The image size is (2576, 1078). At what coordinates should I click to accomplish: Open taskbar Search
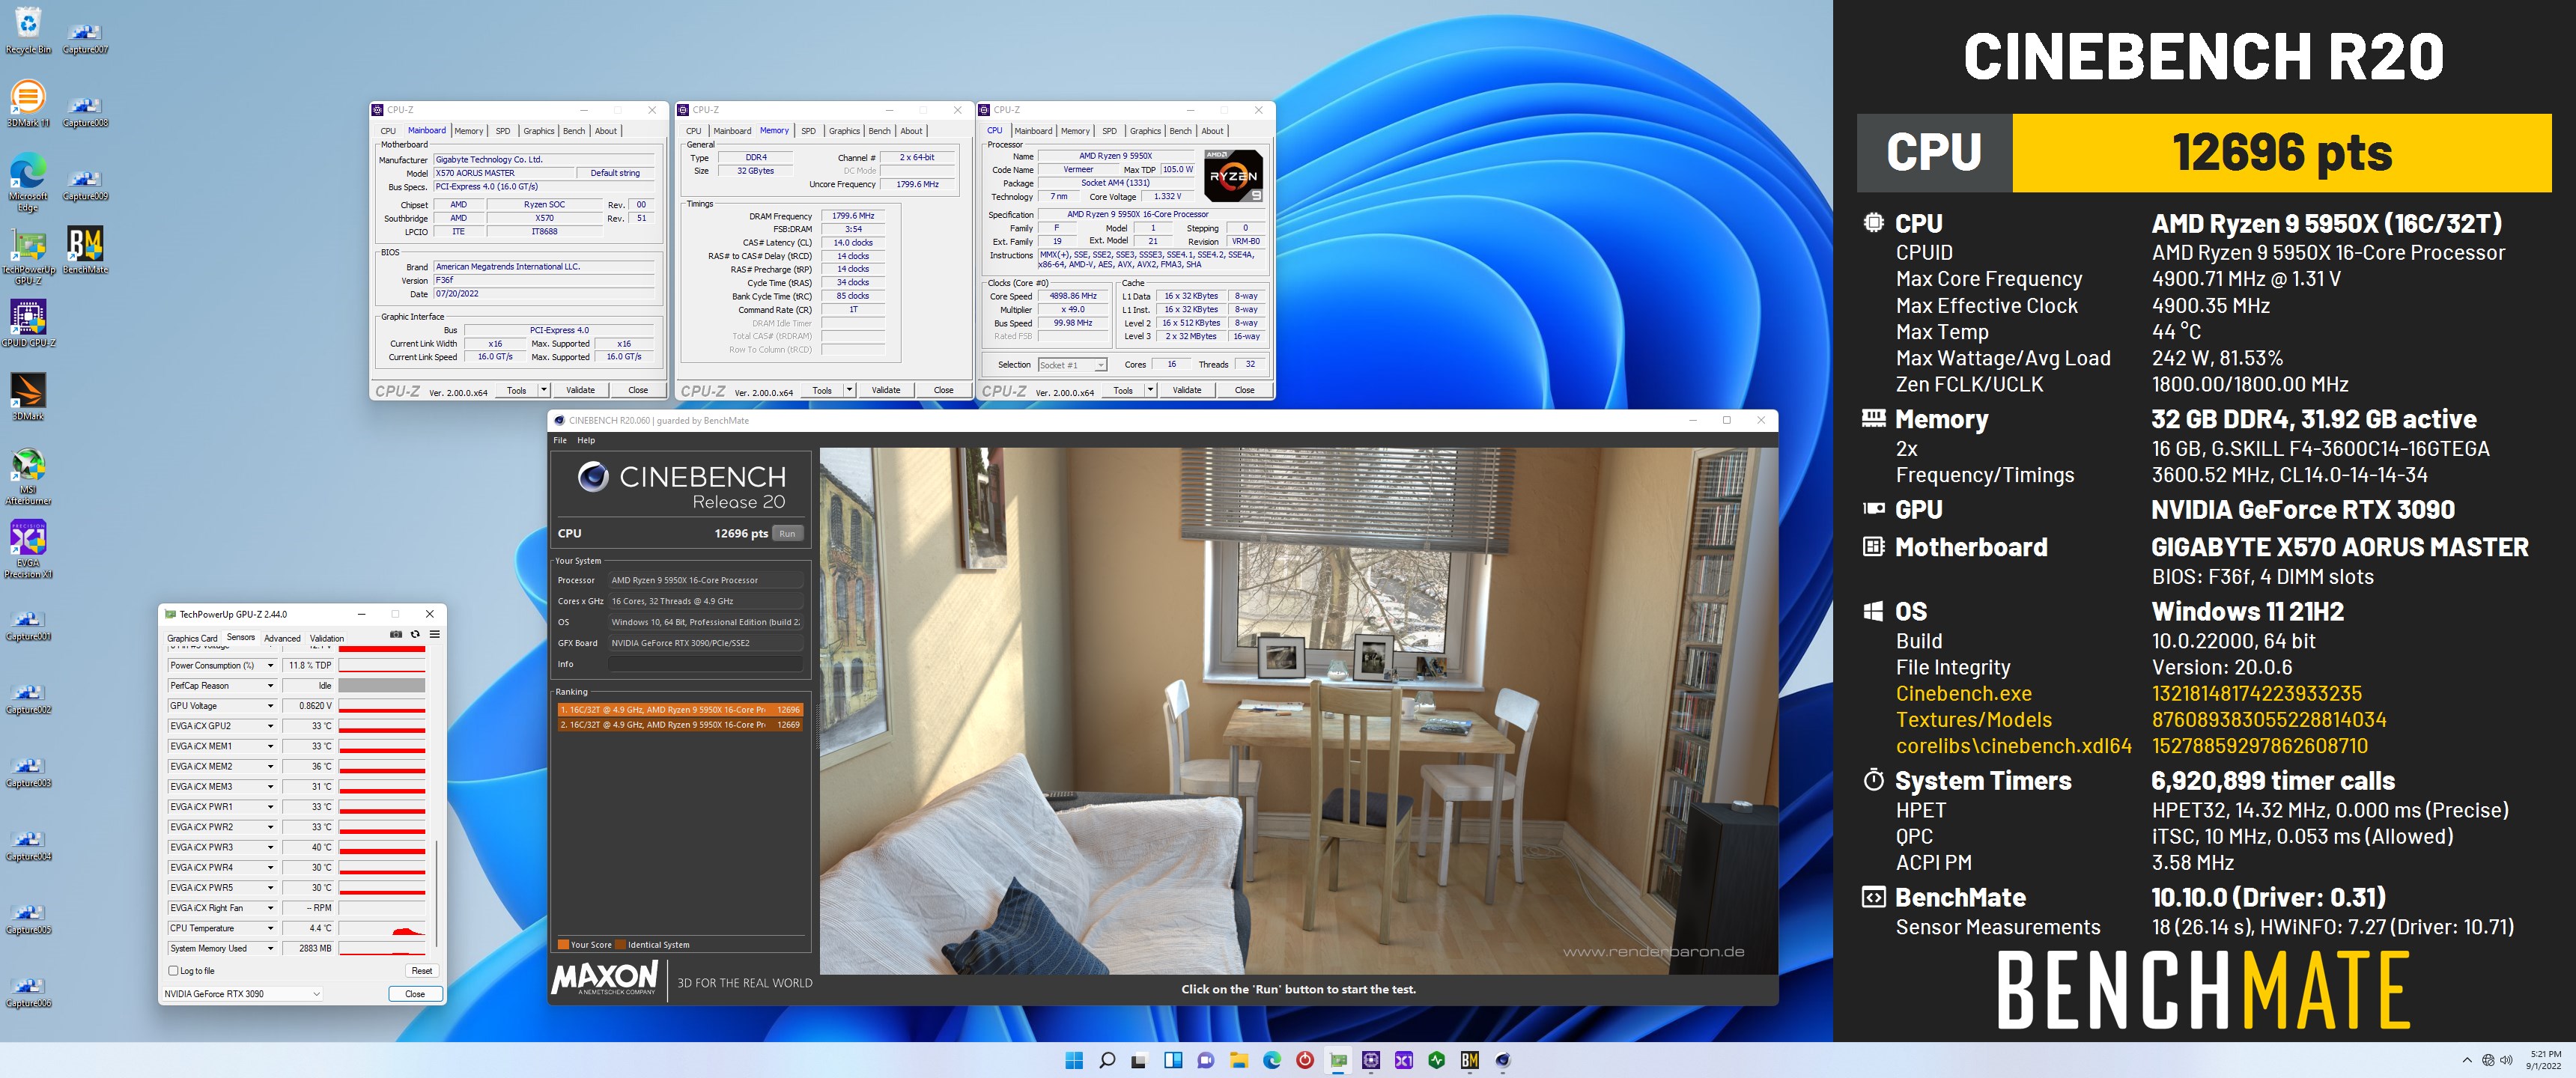1107,1060
